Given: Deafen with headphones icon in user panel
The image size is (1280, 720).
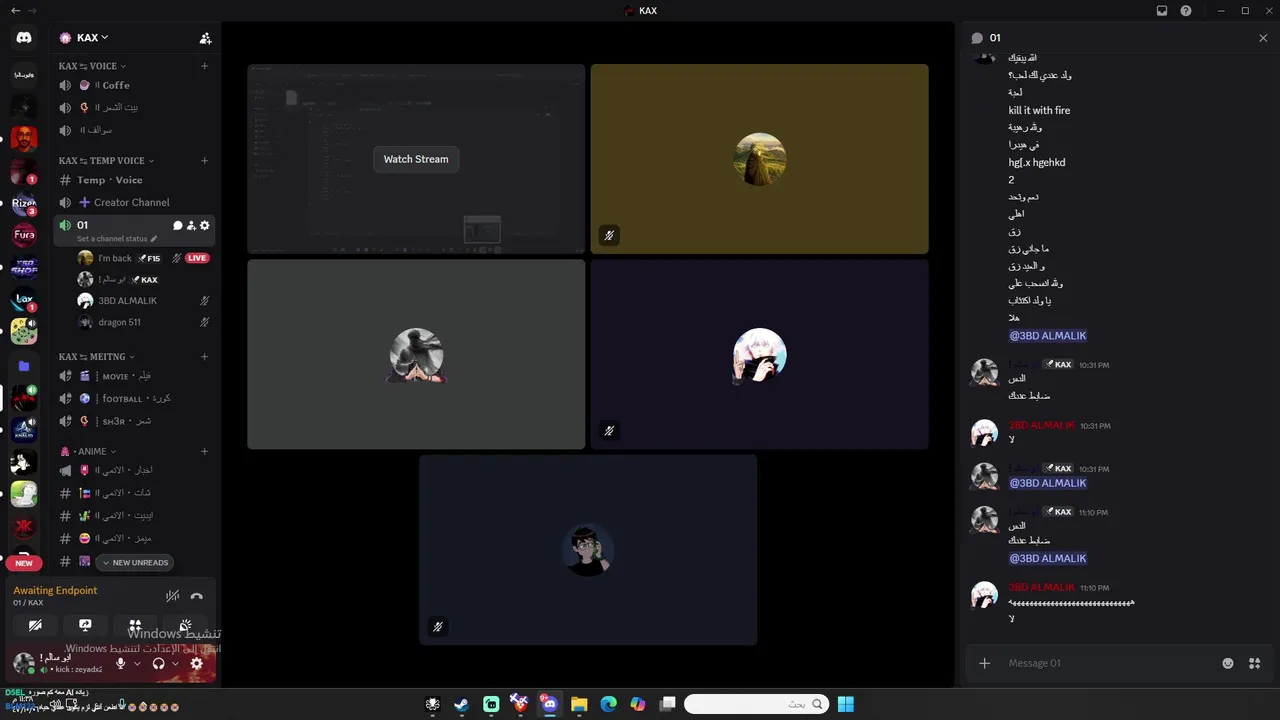Looking at the screenshot, I should (x=158, y=663).
